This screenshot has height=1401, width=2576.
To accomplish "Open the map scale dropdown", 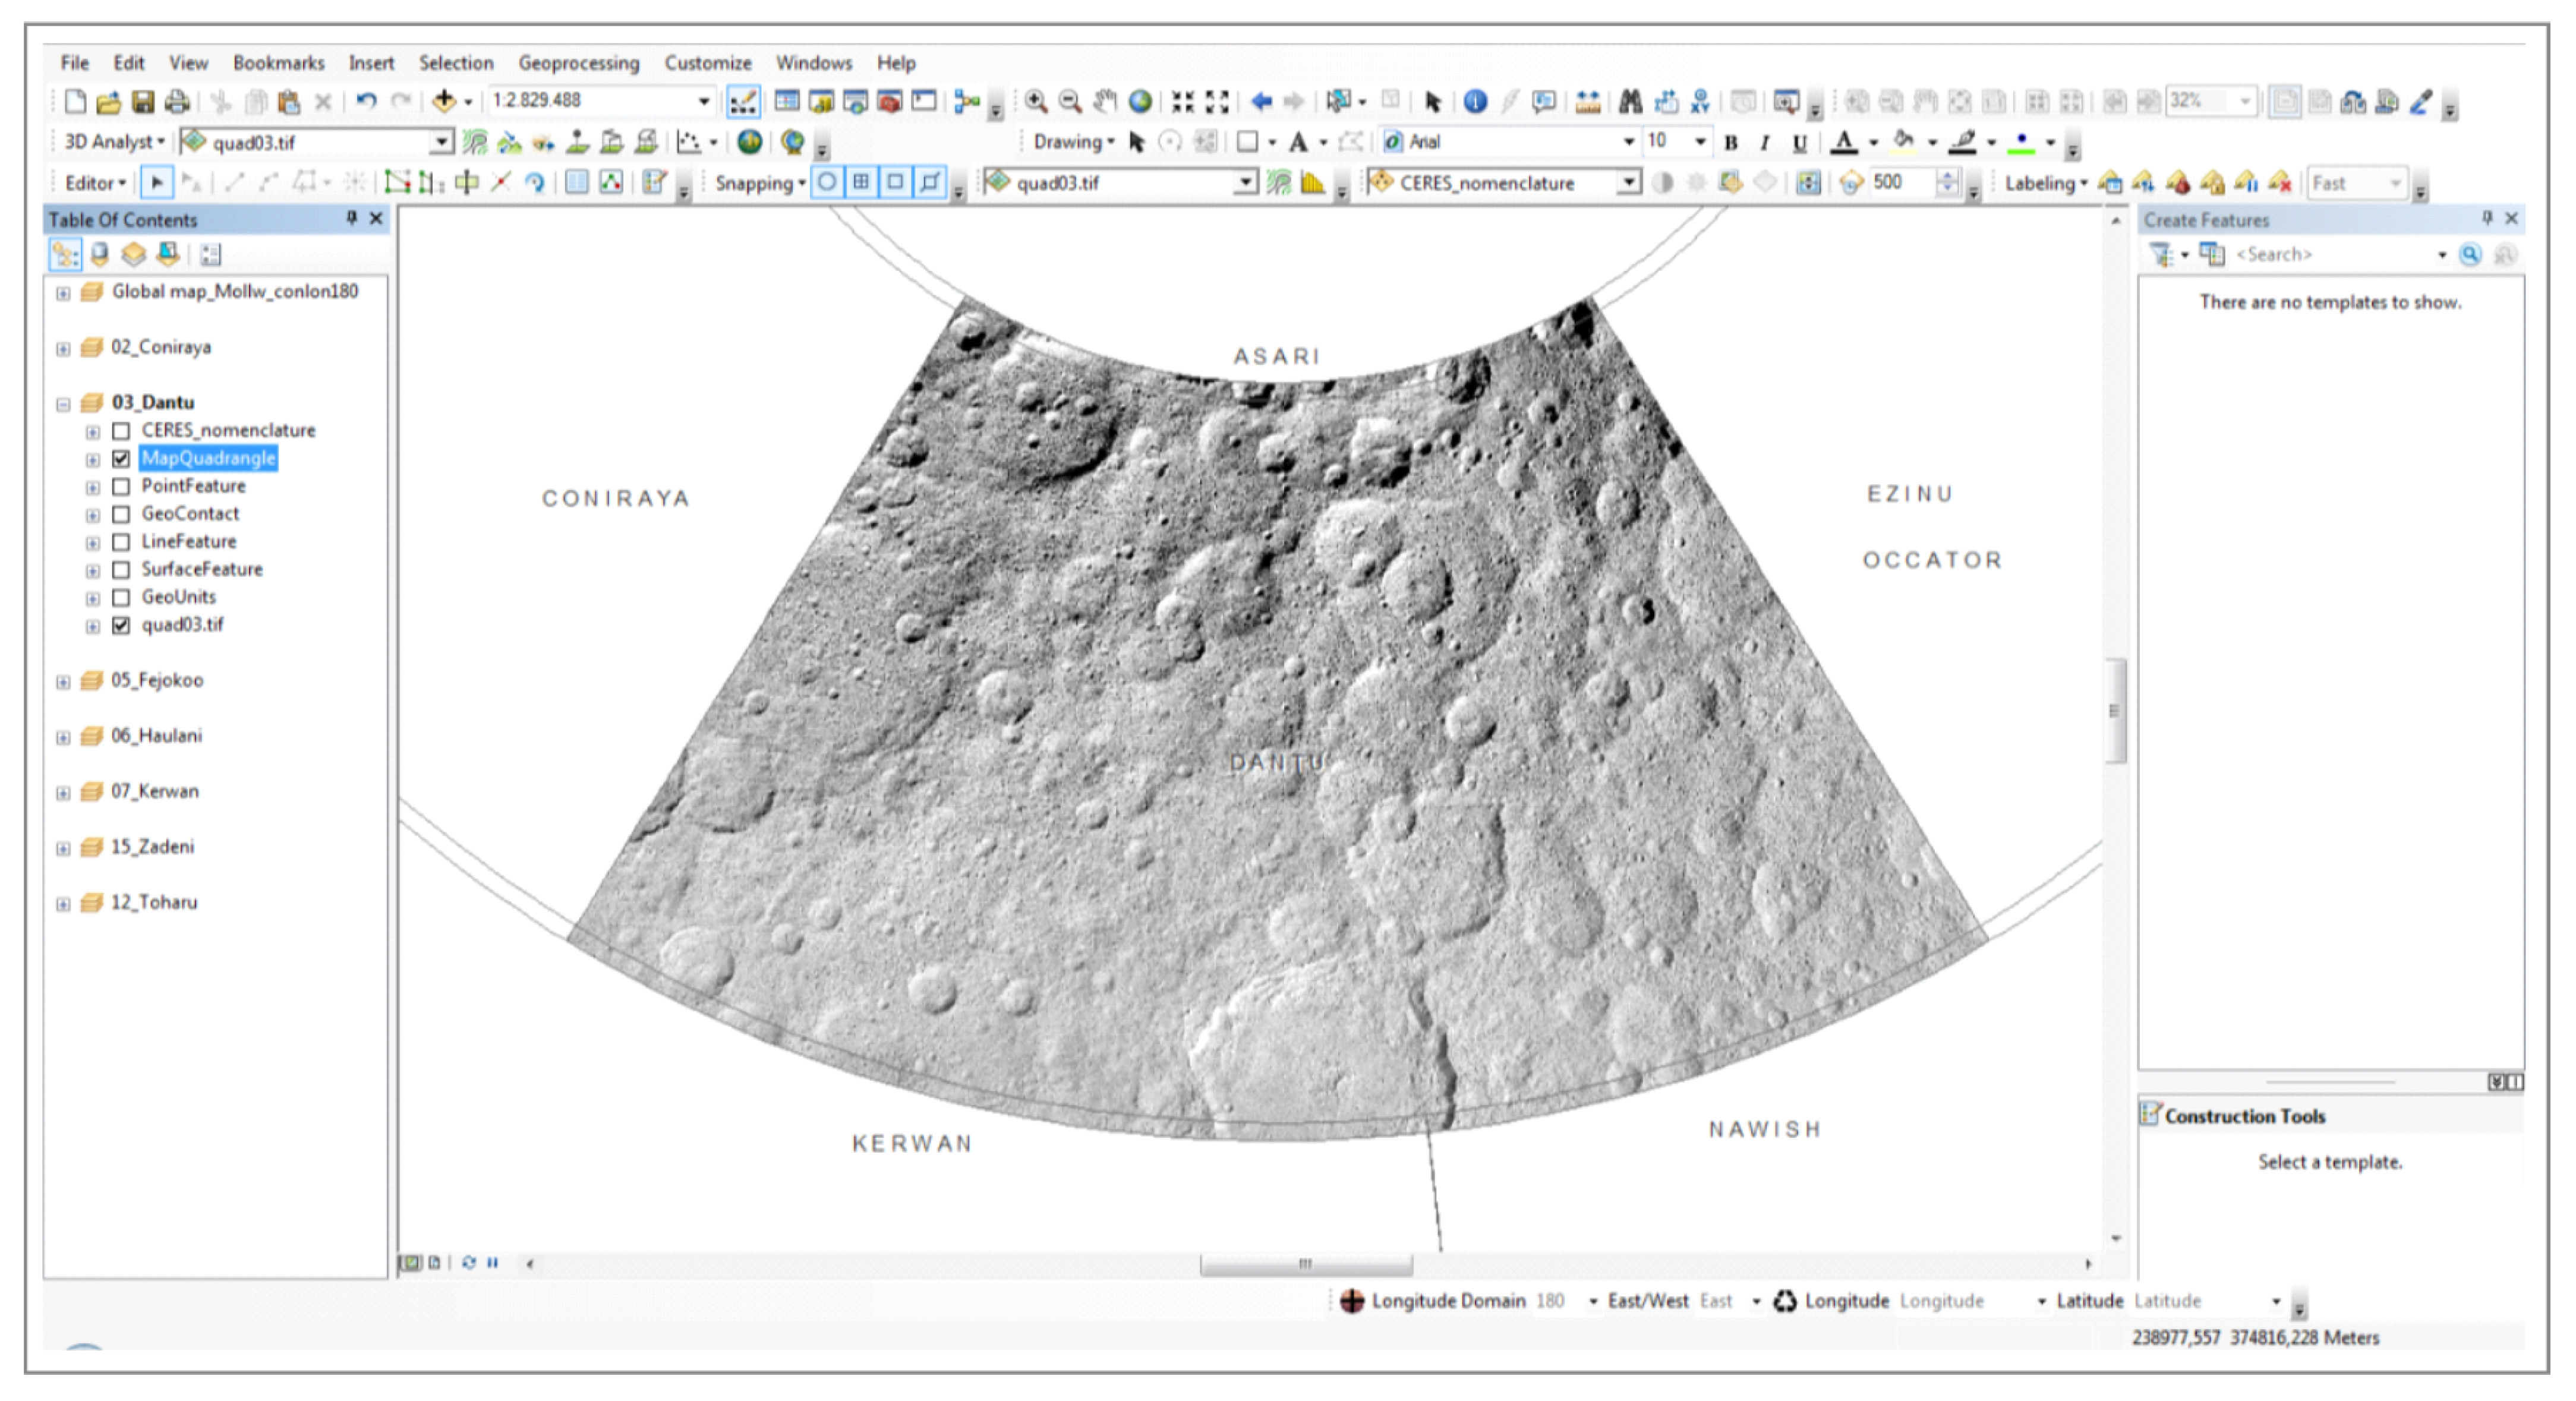I will 703,101.
